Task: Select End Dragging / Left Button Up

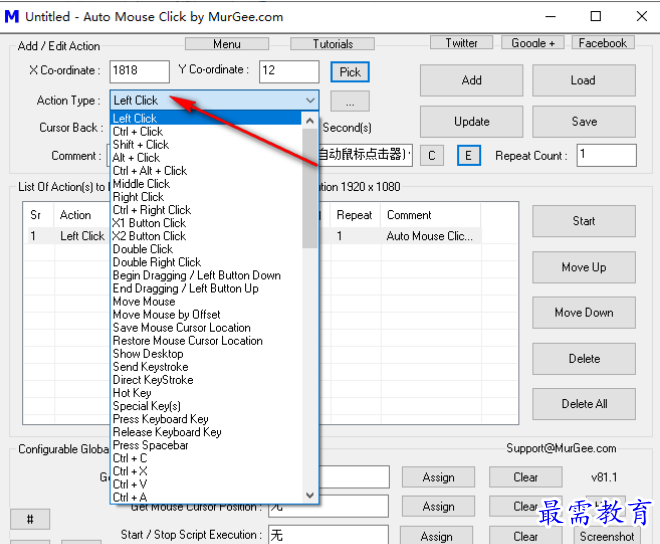Action: point(206,288)
